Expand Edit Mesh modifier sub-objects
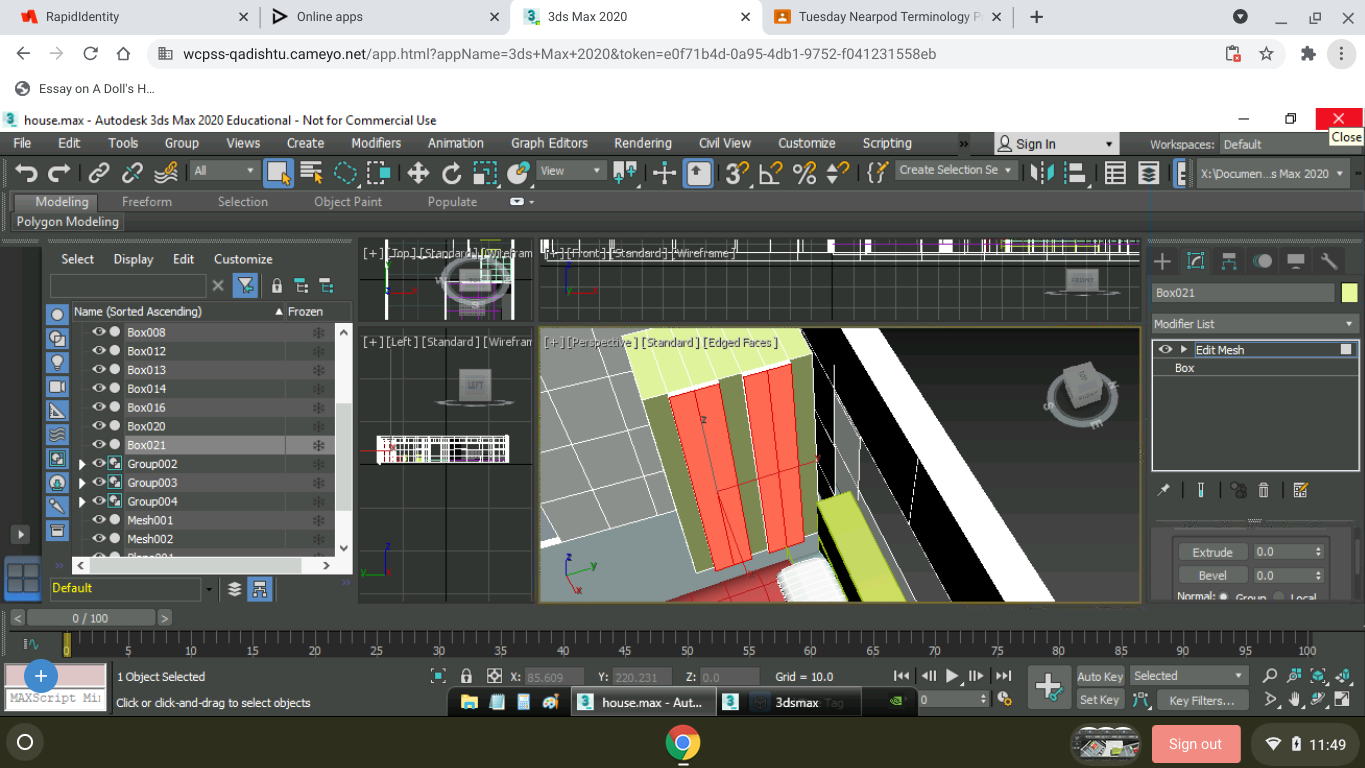Screen dimensions: 1365x768 [x=1184, y=349]
